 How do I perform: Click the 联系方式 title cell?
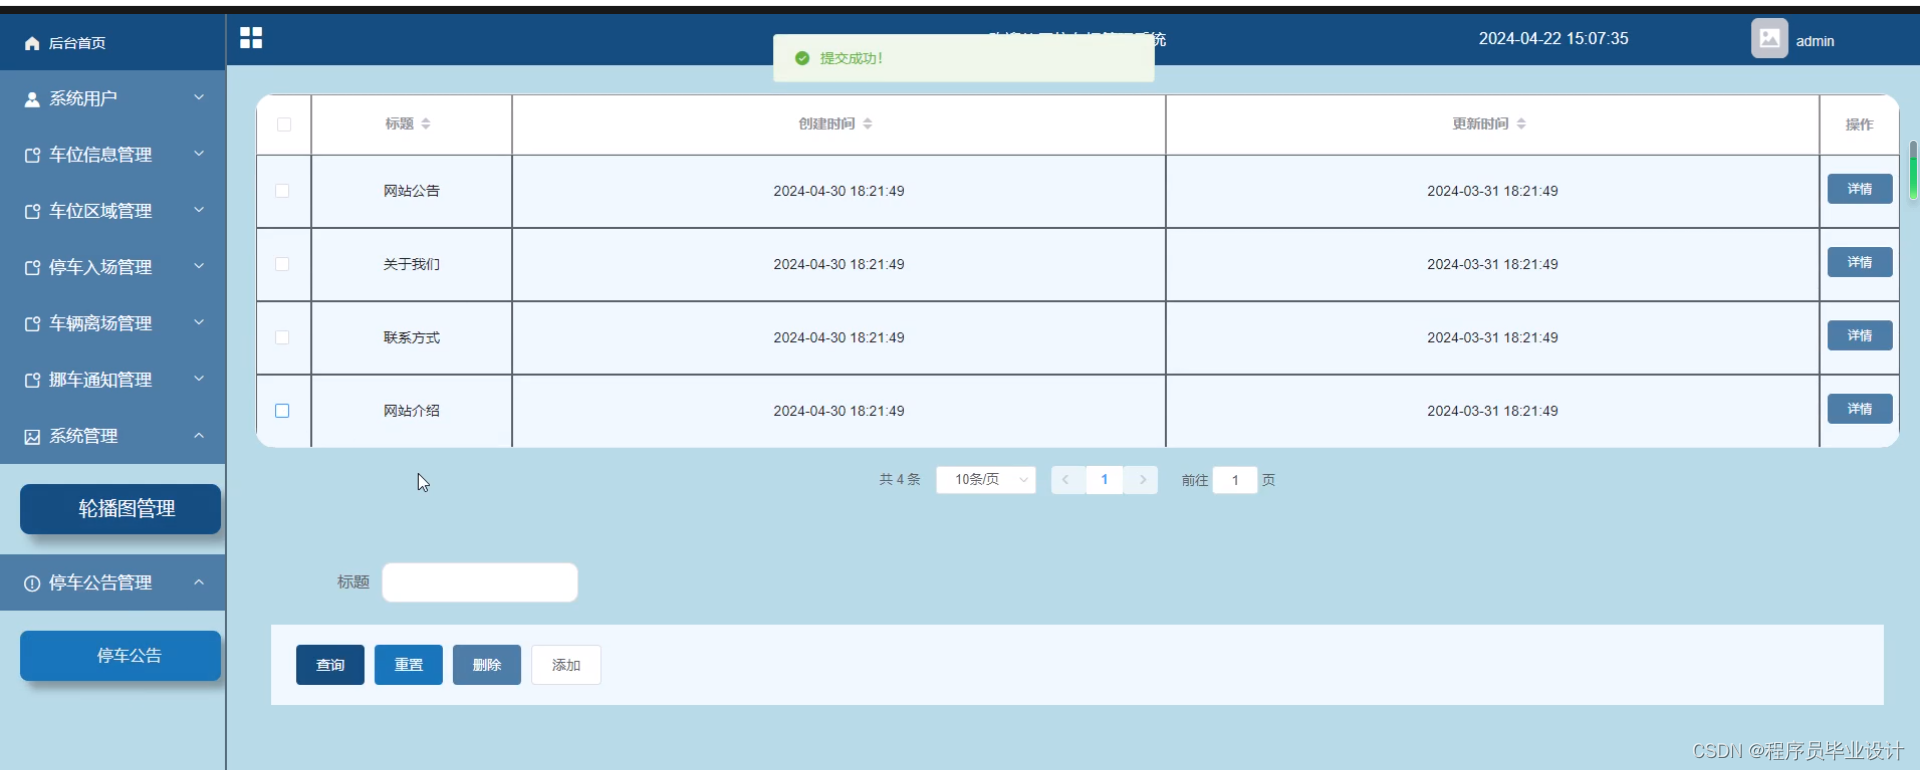tap(411, 338)
